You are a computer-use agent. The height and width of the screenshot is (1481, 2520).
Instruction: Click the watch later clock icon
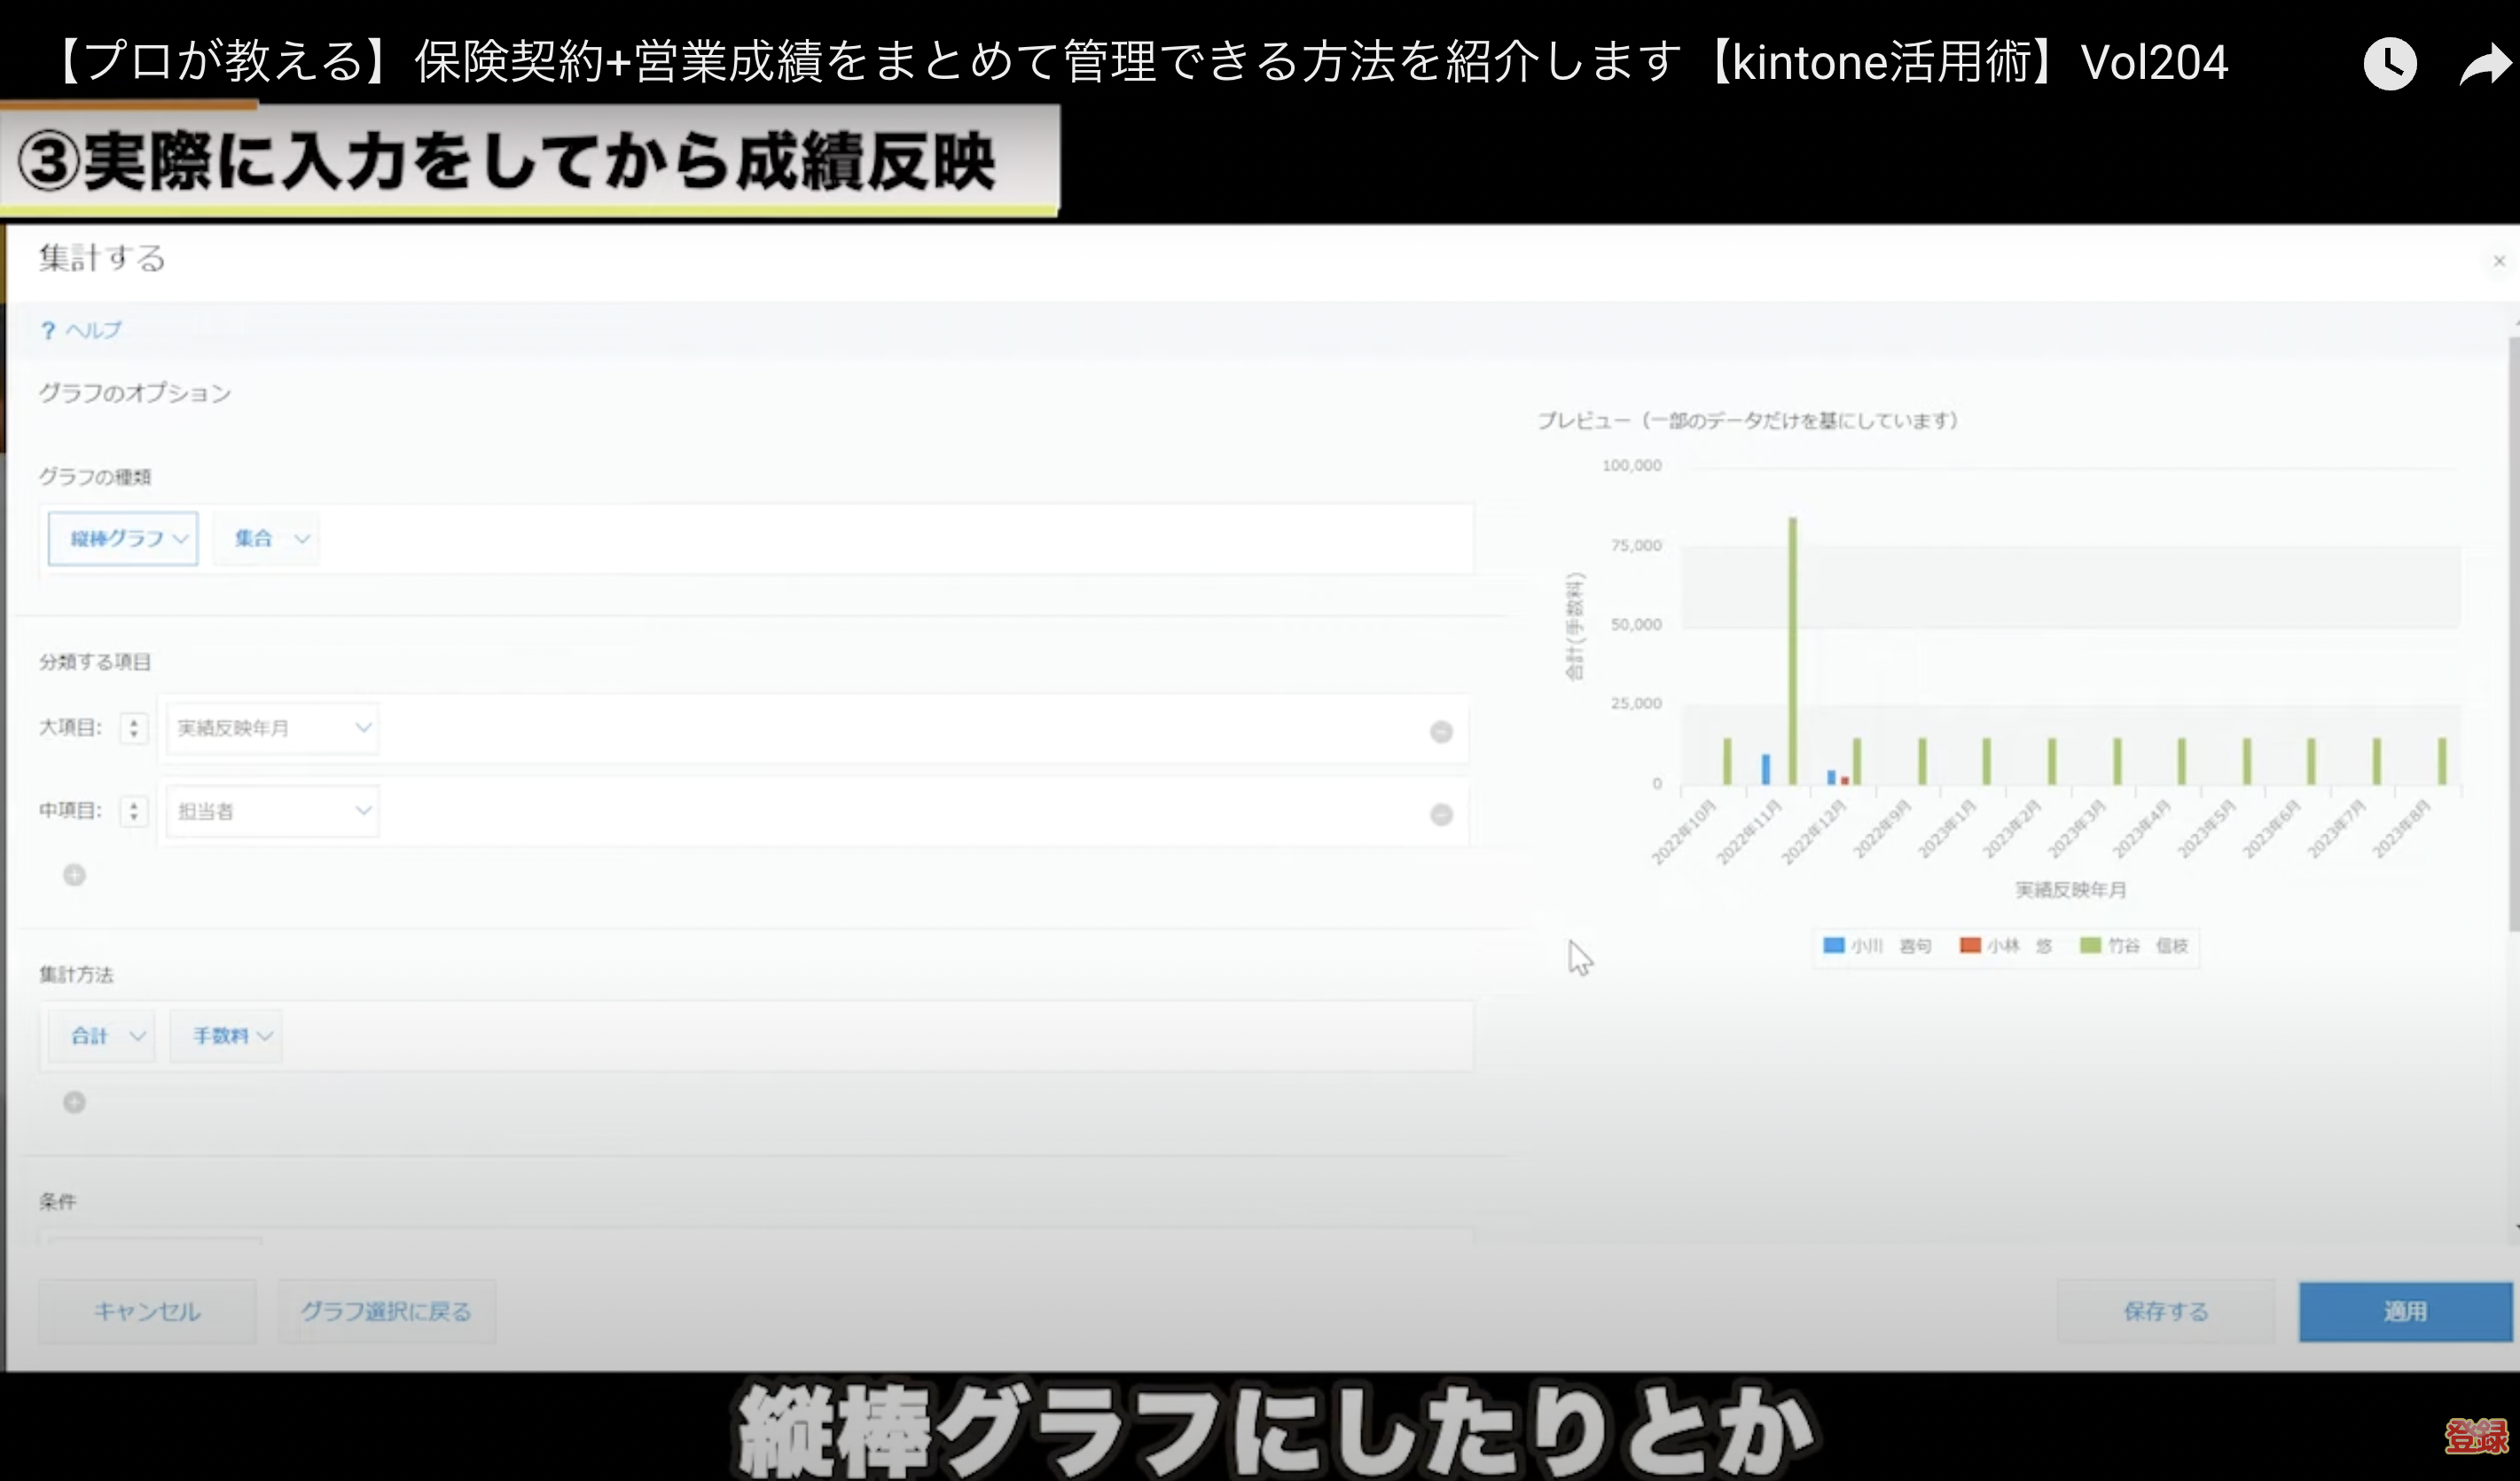[x=2389, y=65]
